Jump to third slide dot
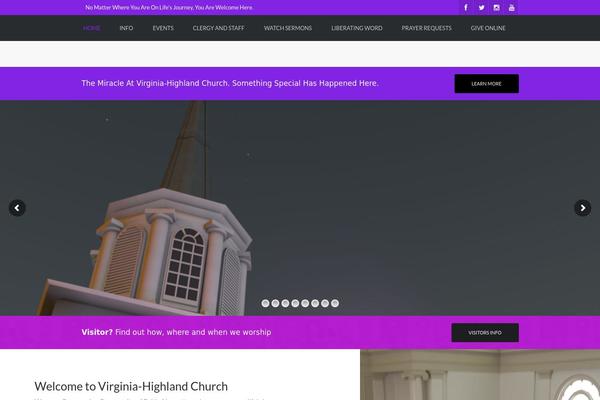Image resolution: width=600 pixels, height=400 pixels. pyautogui.click(x=285, y=303)
